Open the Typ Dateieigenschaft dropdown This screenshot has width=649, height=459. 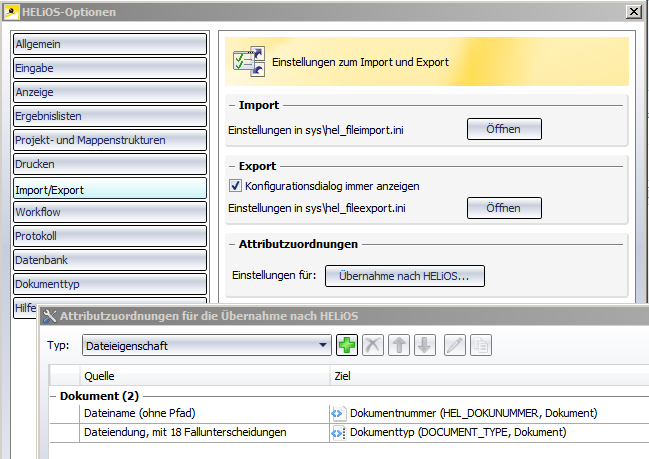click(x=207, y=345)
